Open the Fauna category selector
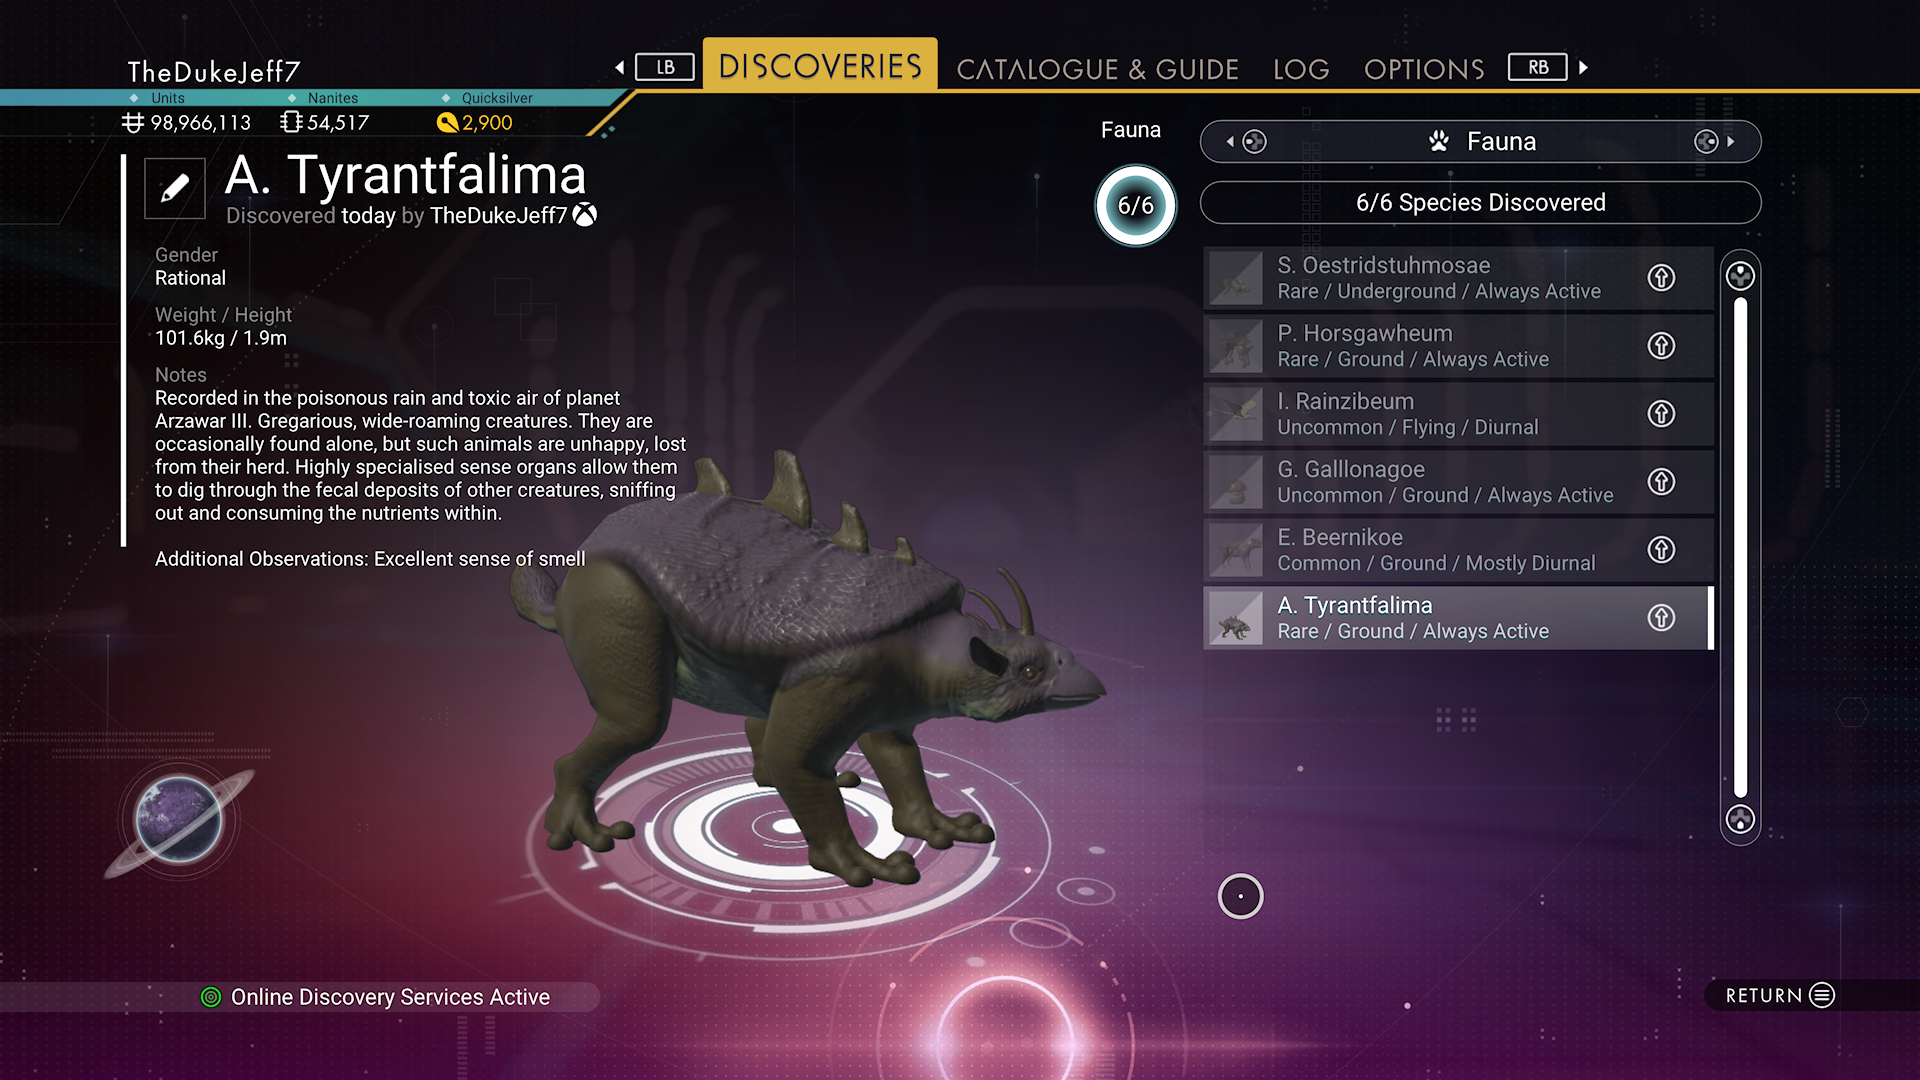Viewport: 1920px width, 1080px height. click(1480, 142)
